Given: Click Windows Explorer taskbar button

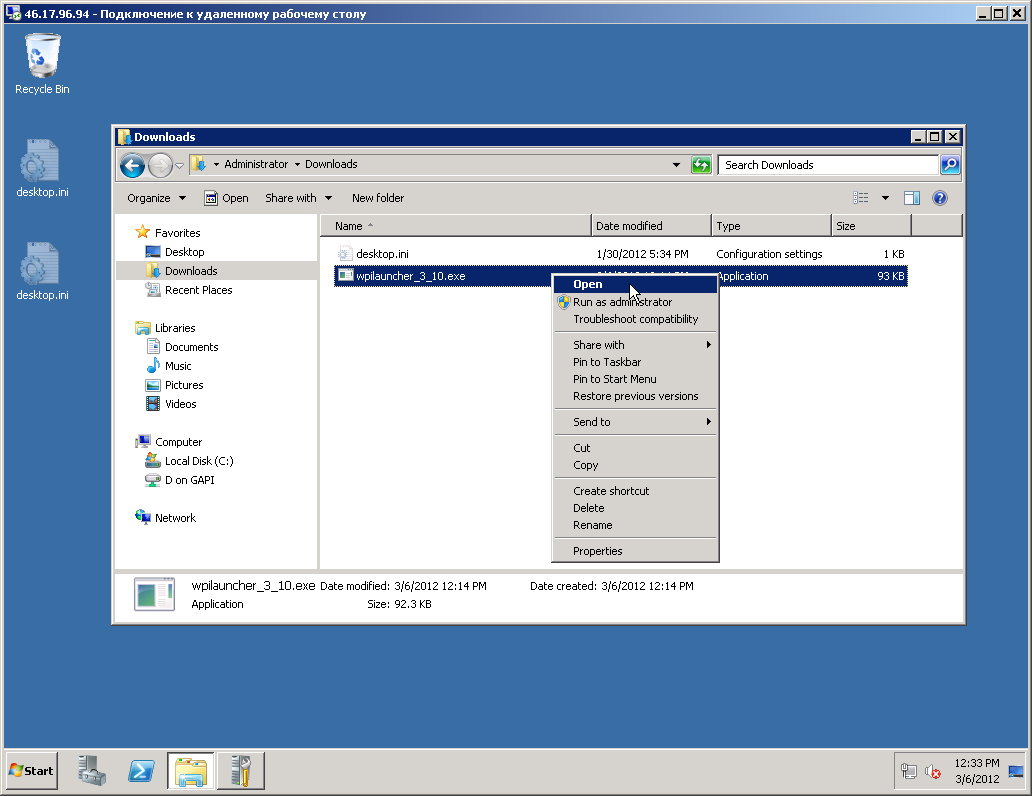Looking at the screenshot, I should [190, 770].
